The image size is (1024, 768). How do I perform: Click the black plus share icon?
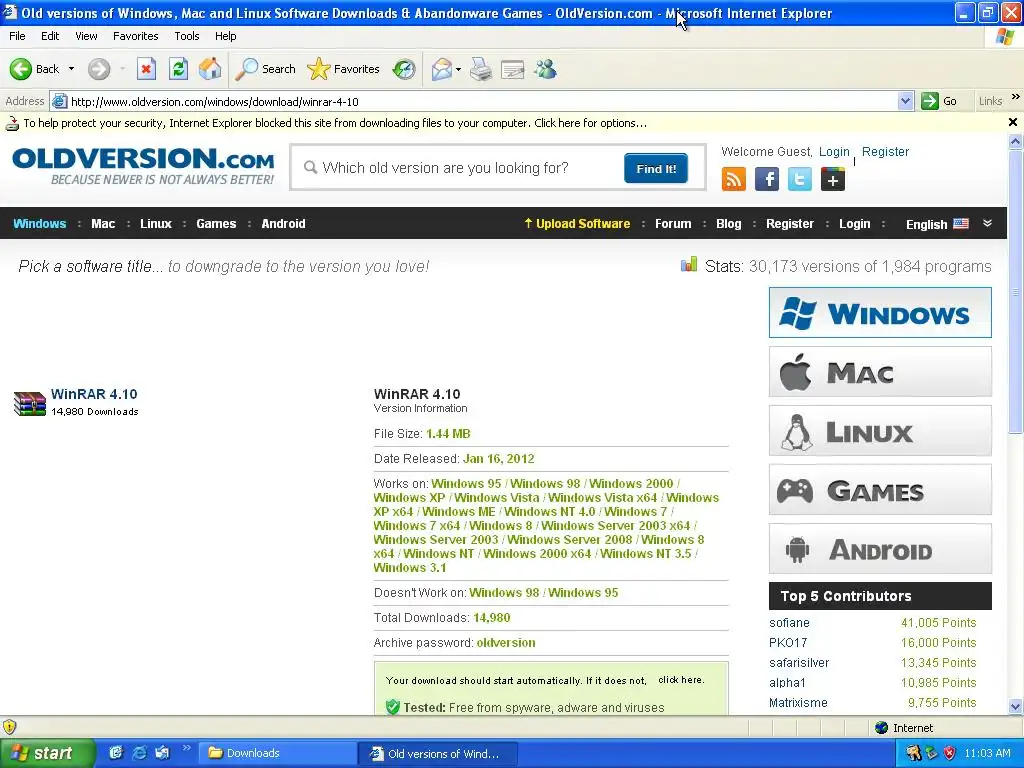pos(833,179)
